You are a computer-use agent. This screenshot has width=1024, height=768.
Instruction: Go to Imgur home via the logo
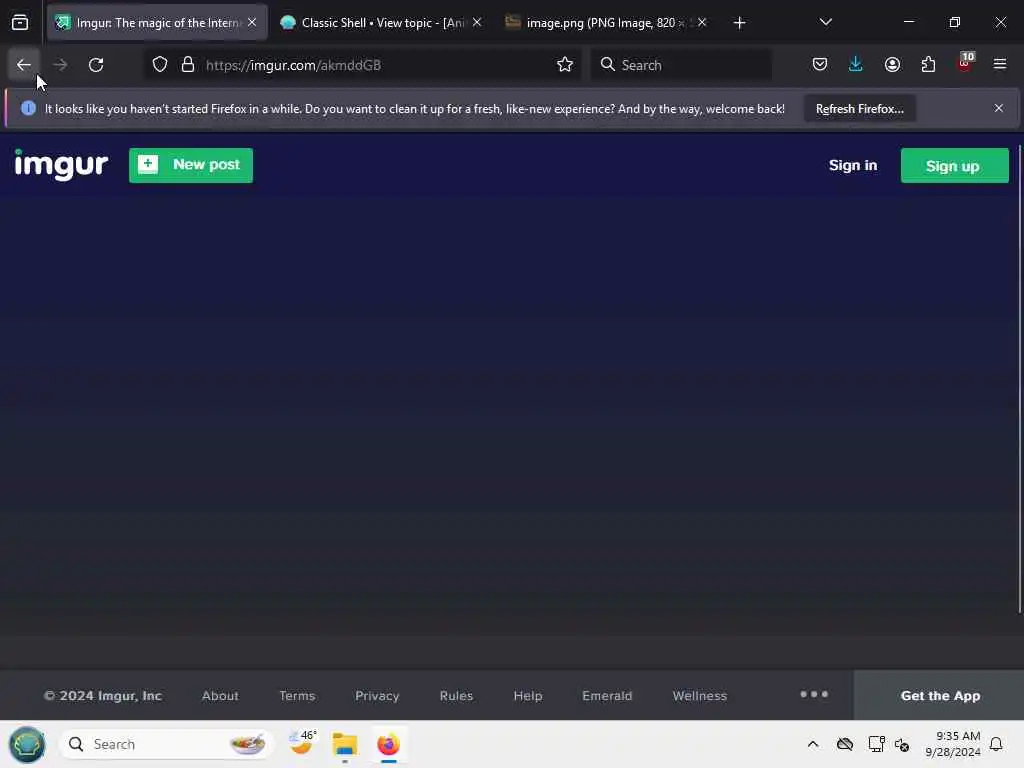coord(61,165)
